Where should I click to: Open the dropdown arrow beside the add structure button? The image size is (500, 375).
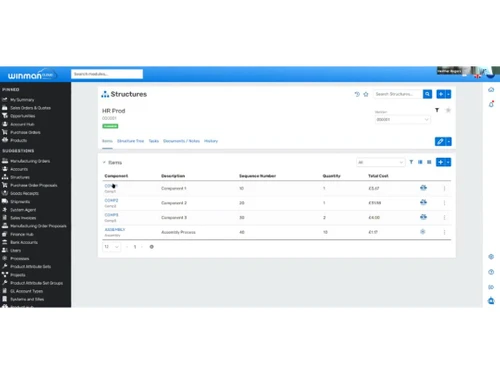[x=449, y=94]
